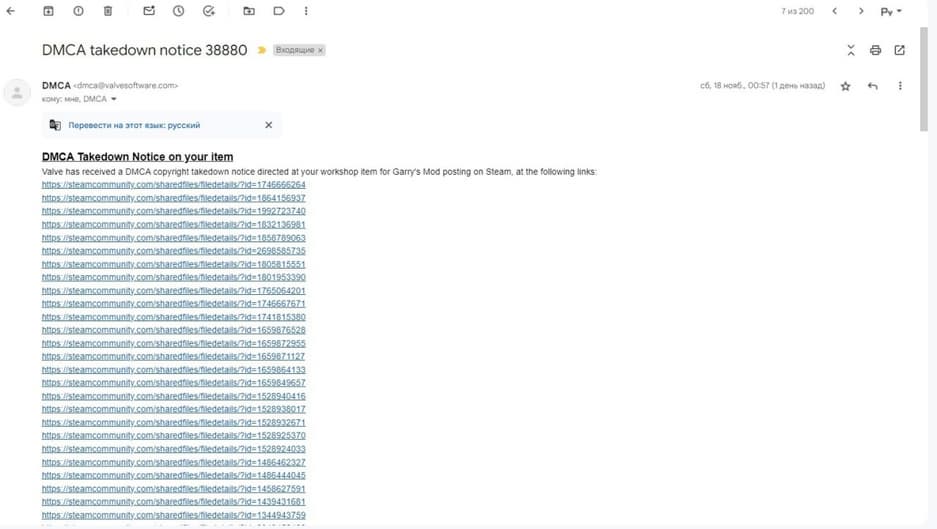This screenshot has width=937, height=529.
Task: Add email to Tasks
Action: (208, 11)
